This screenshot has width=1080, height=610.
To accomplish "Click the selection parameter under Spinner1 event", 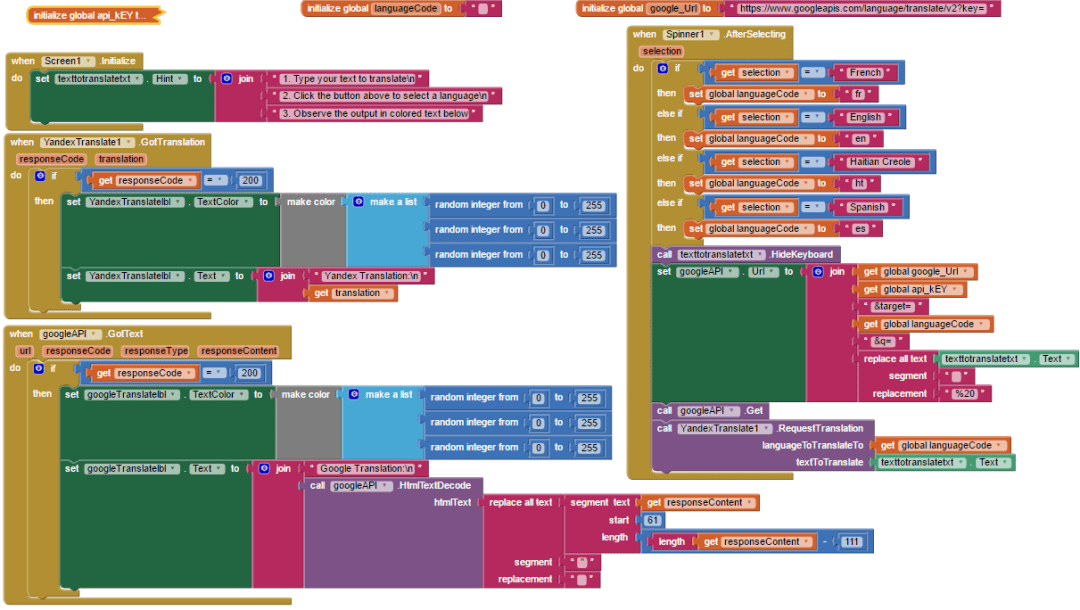I will [661, 51].
